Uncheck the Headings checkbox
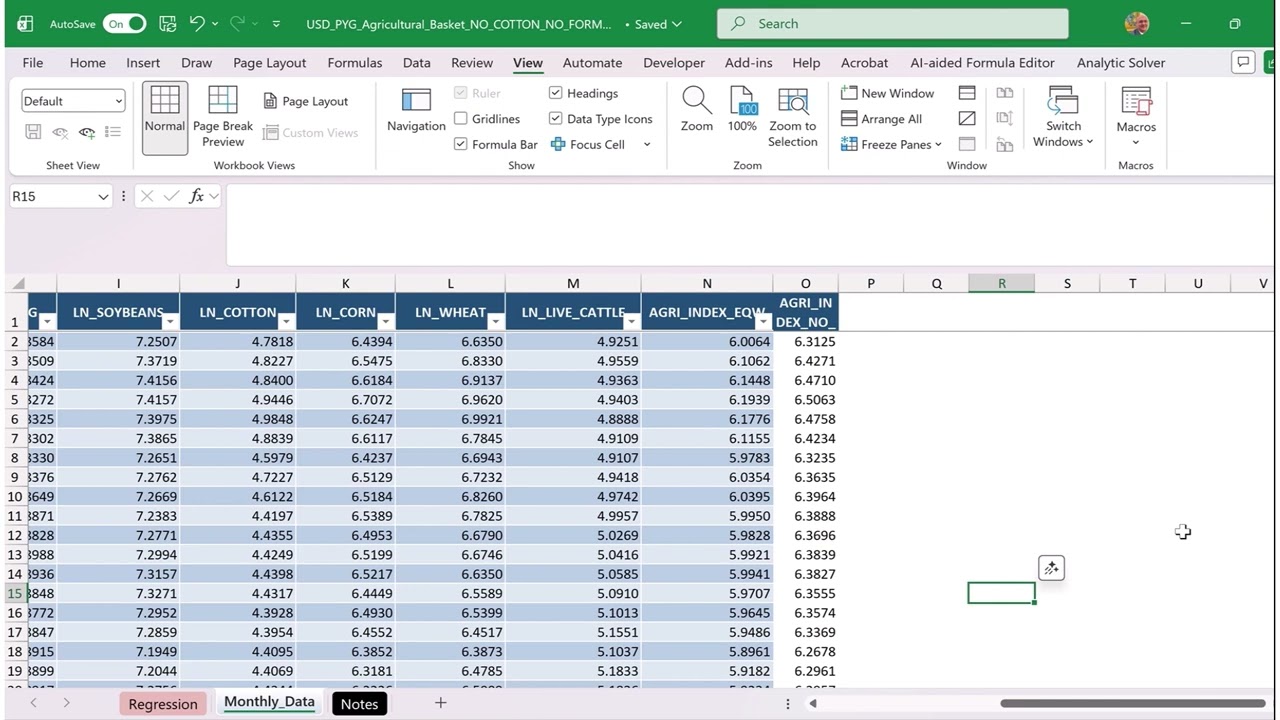The width and height of the screenshot is (1280, 720). (556, 93)
